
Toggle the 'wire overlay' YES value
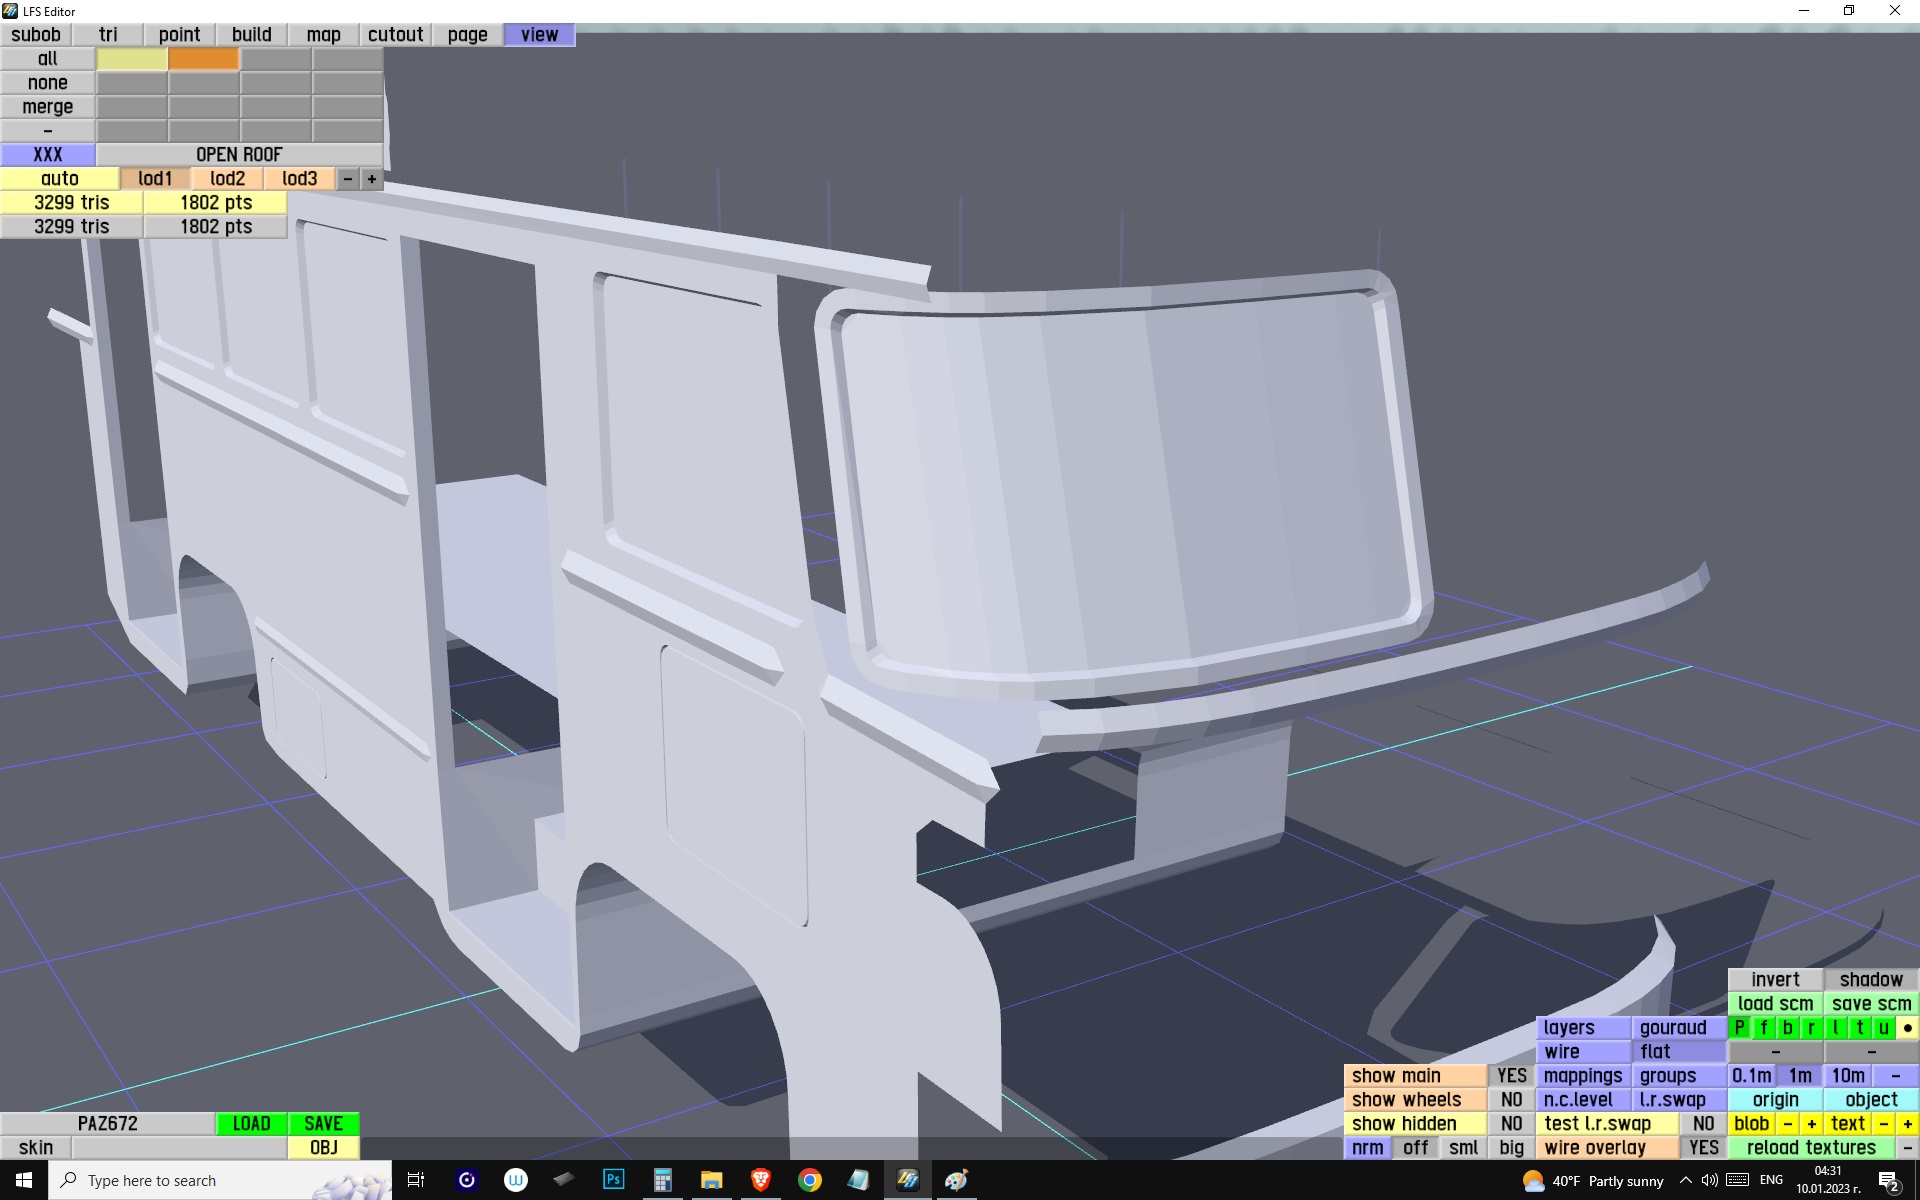point(1703,1148)
